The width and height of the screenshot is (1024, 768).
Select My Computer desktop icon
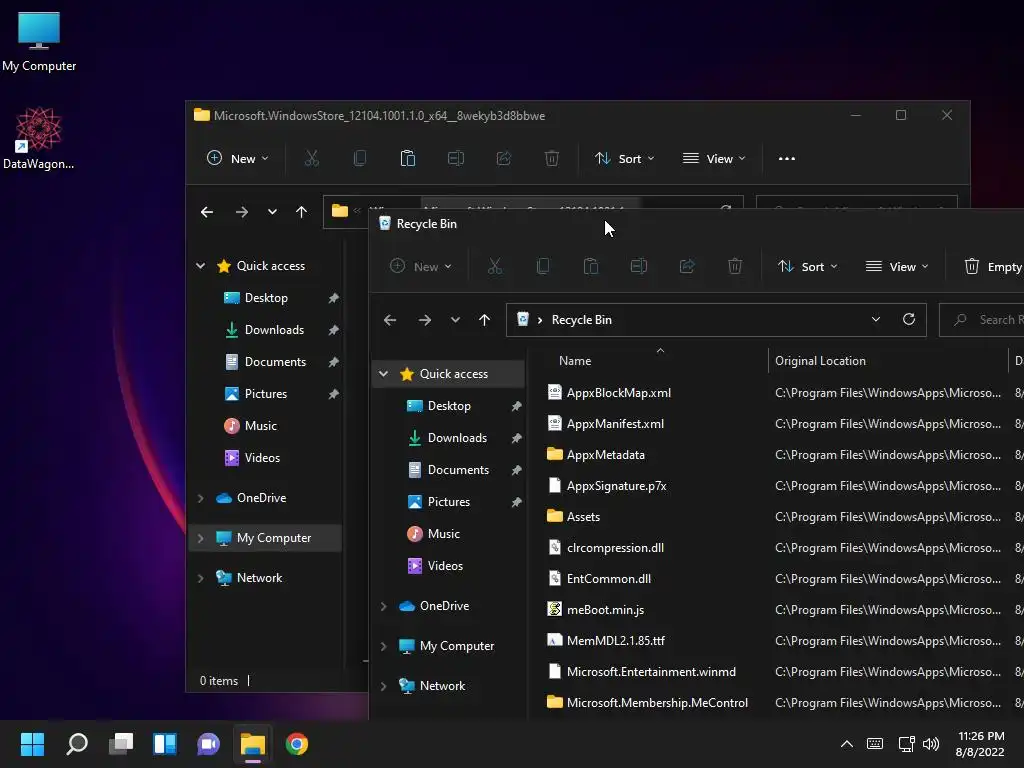(x=39, y=41)
